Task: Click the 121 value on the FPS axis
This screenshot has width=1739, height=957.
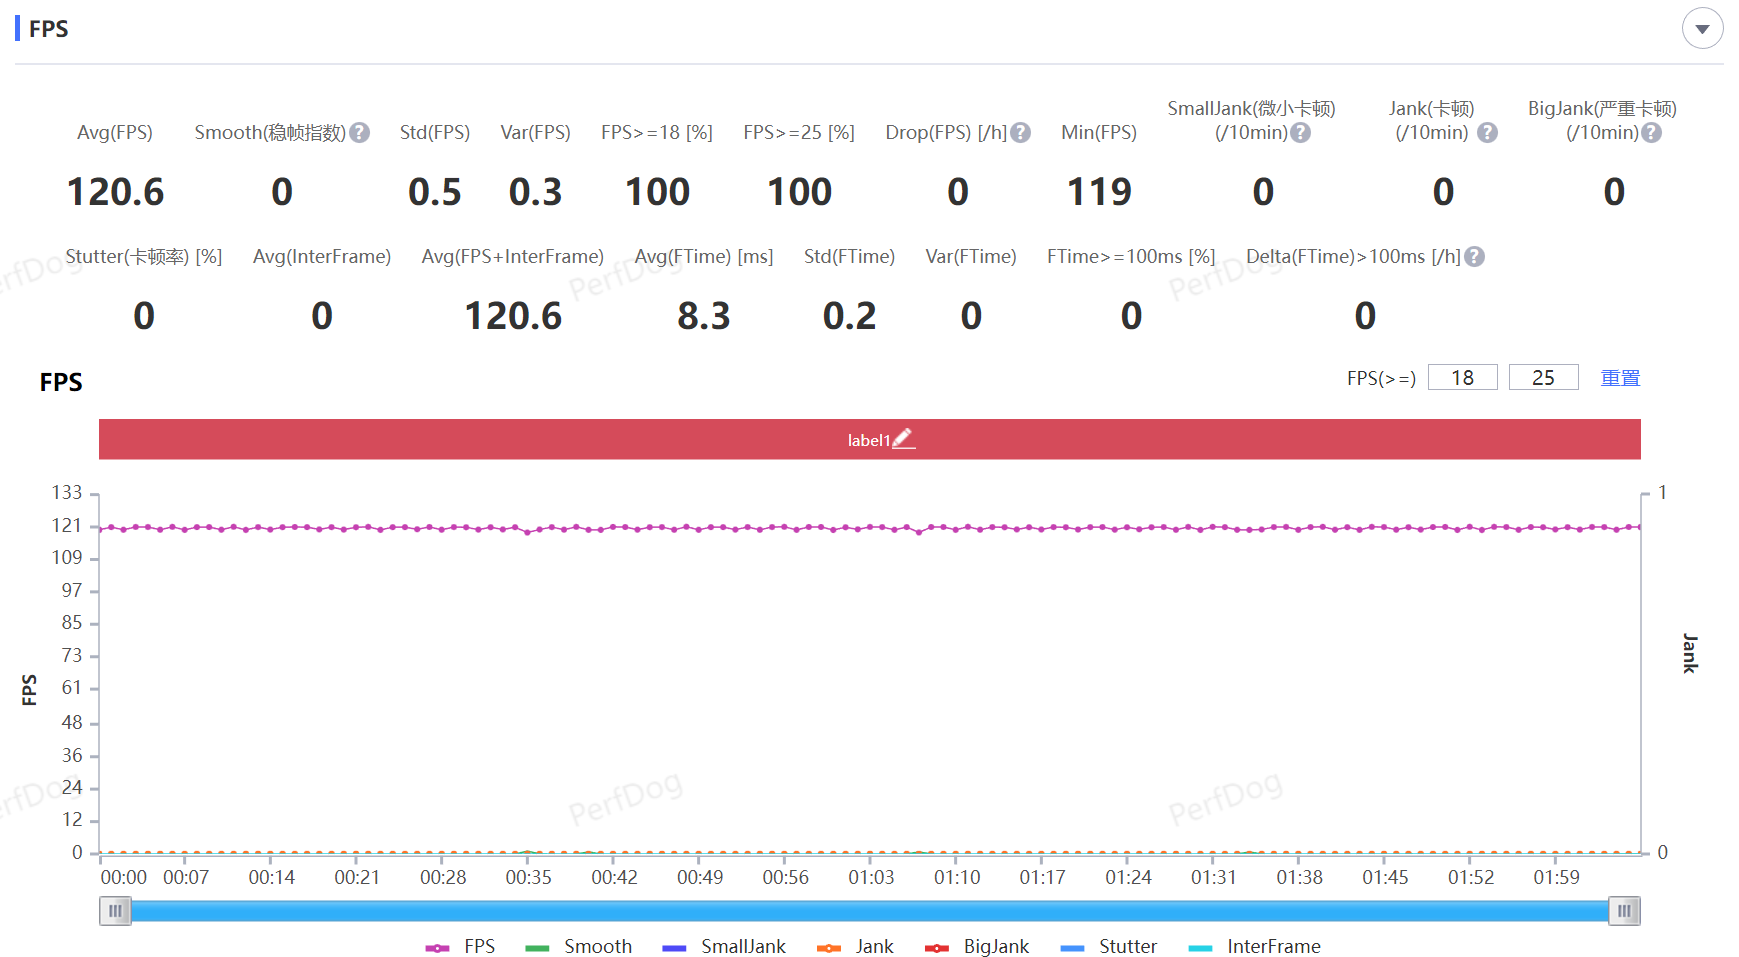Action: (x=67, y=525)
